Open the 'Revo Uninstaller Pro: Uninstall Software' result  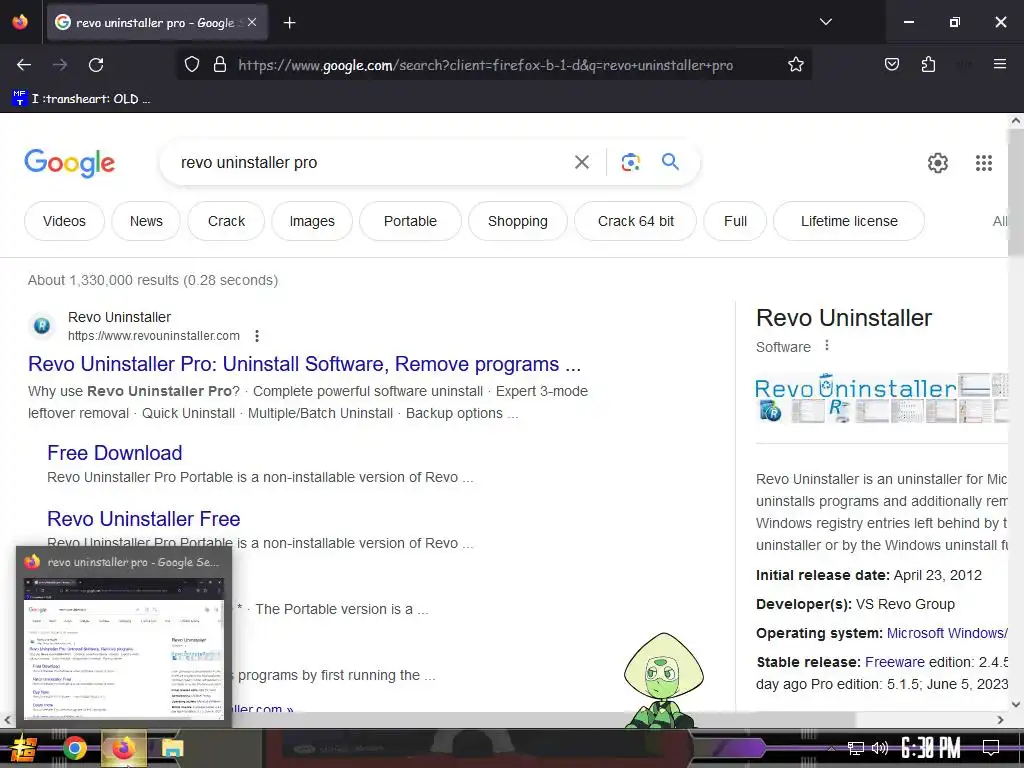304,364
